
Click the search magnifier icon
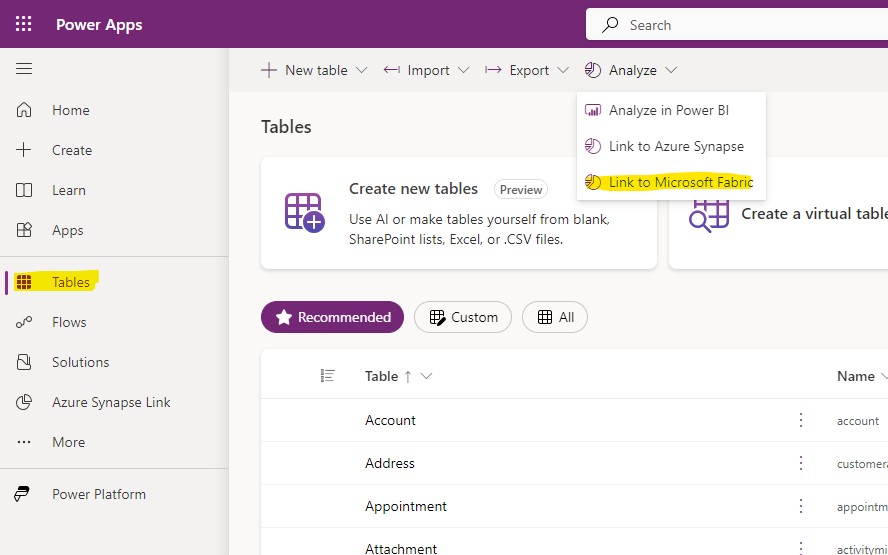(610, 24)
